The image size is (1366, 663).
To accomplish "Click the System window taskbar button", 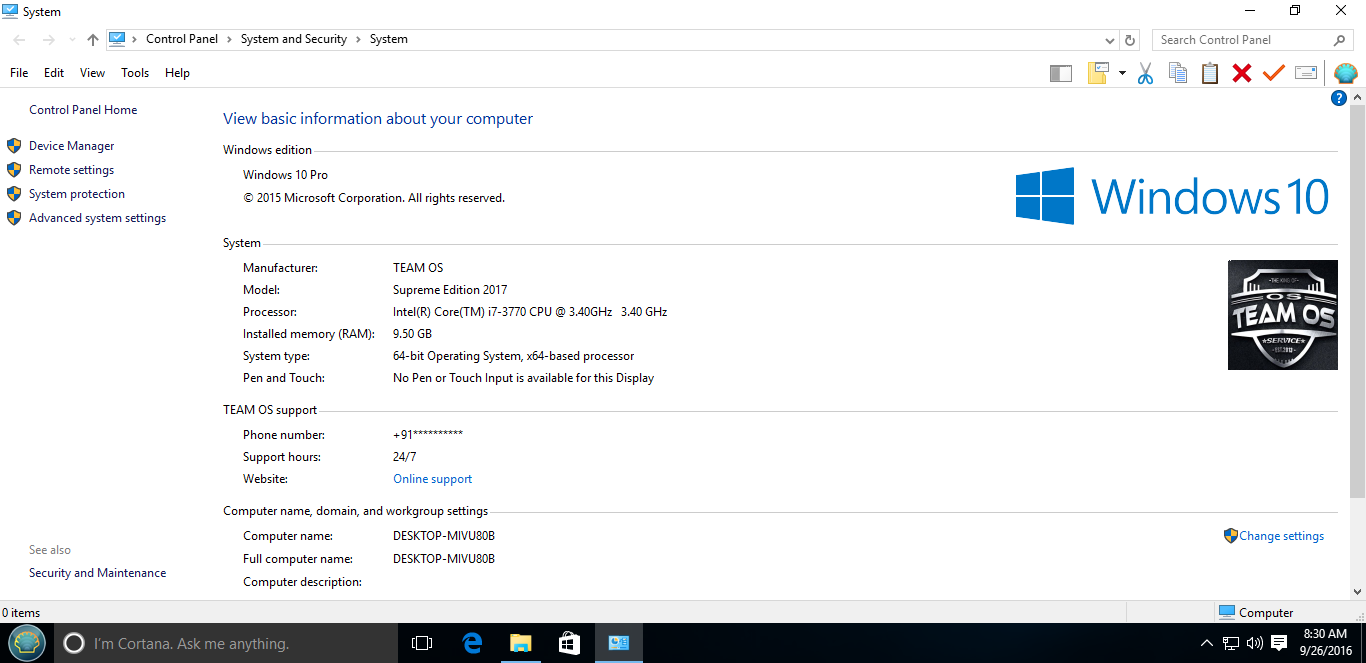I will (619, 643).
